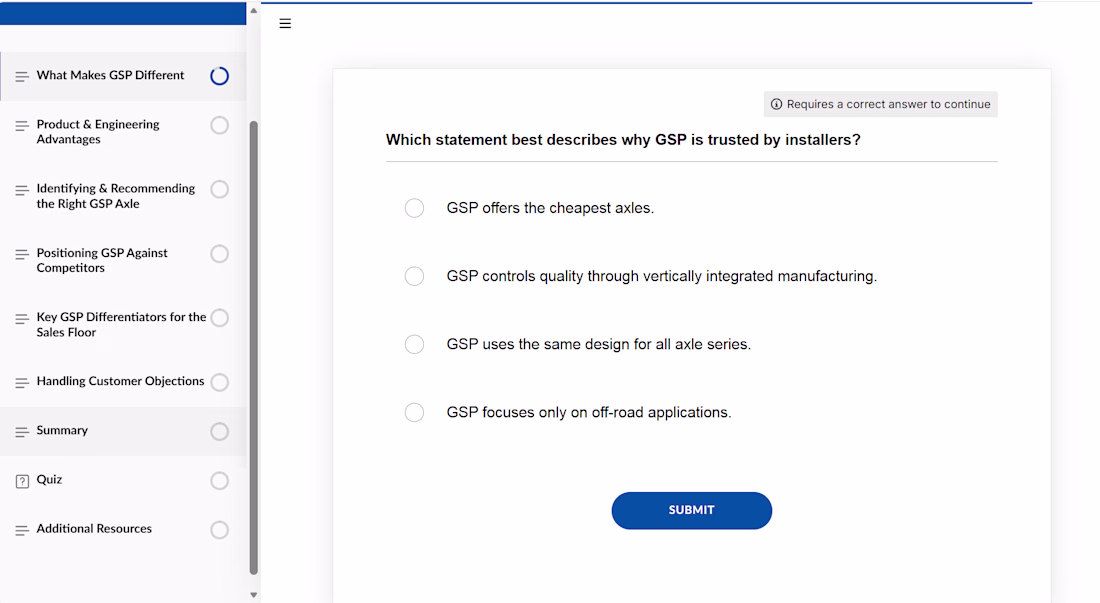Click completion circle for Handling Customer Objections
1100x603 pixels.
coord(220,382)
